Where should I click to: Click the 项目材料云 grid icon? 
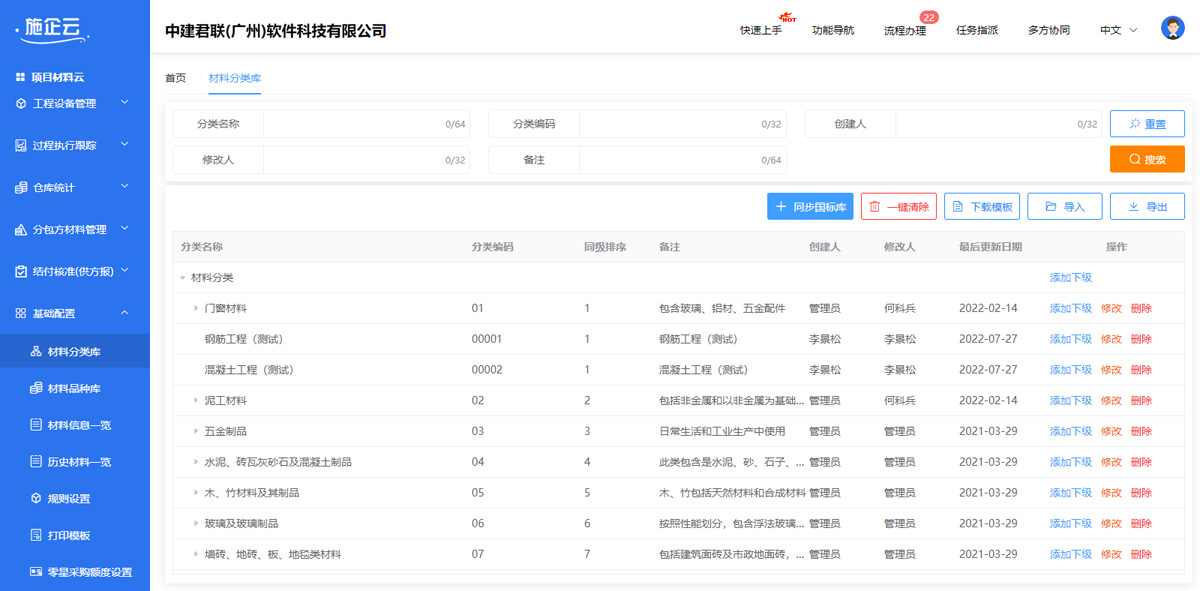[20, 77]
